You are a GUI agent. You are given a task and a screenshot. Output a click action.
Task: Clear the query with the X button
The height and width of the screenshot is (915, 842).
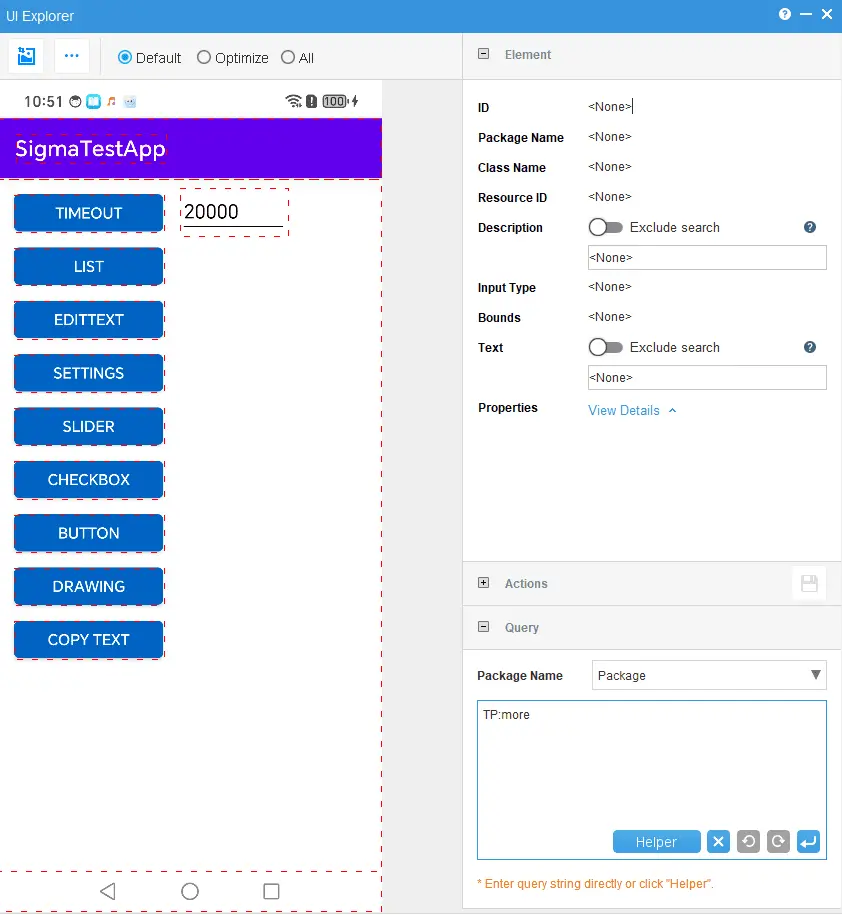pyautogui.click(x=718, y=841)
